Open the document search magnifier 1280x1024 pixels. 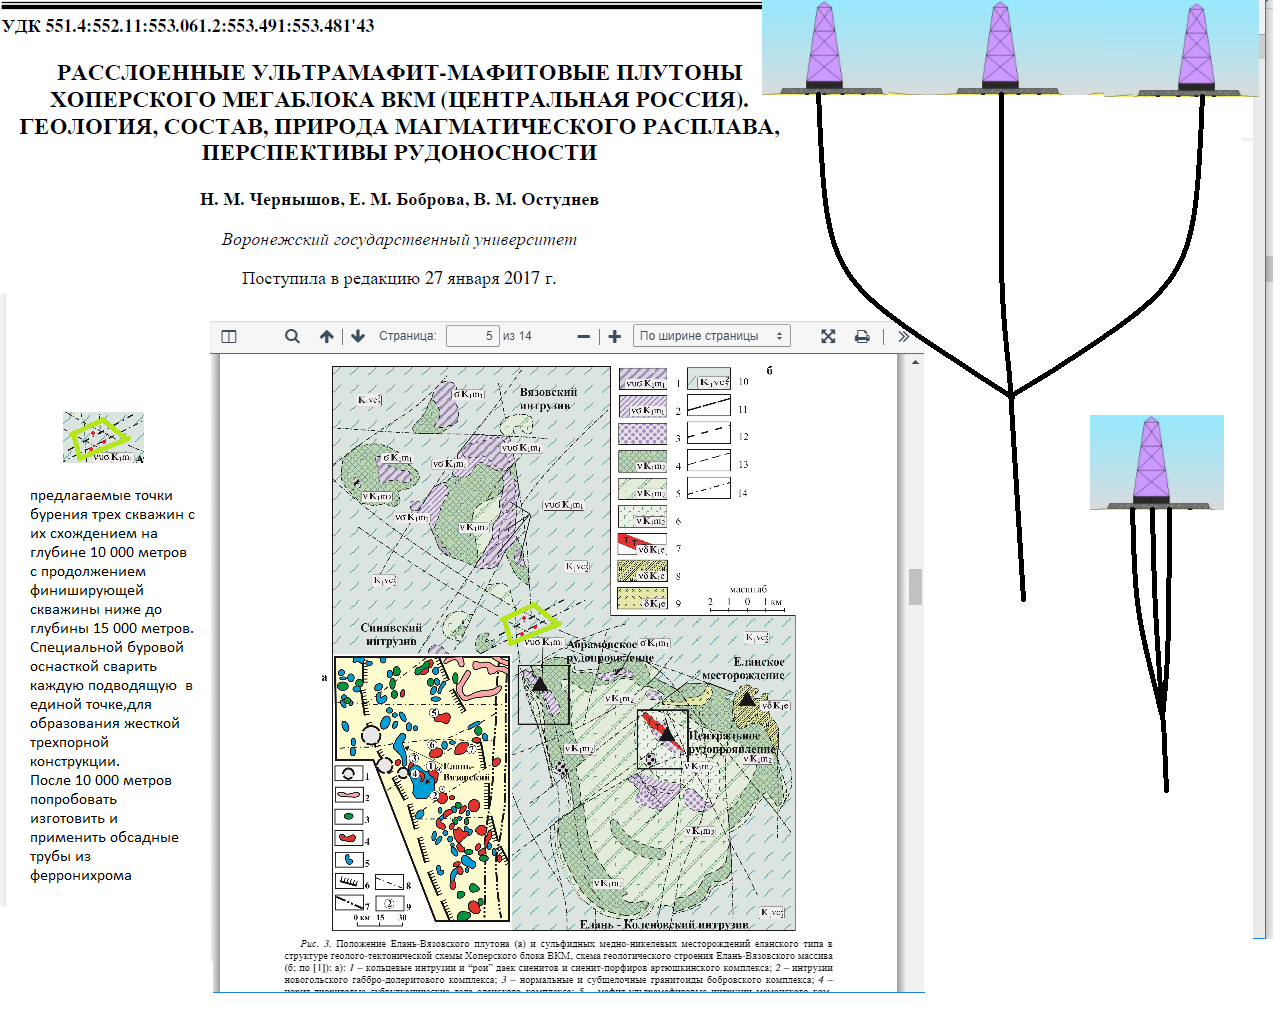coord(292,337)
